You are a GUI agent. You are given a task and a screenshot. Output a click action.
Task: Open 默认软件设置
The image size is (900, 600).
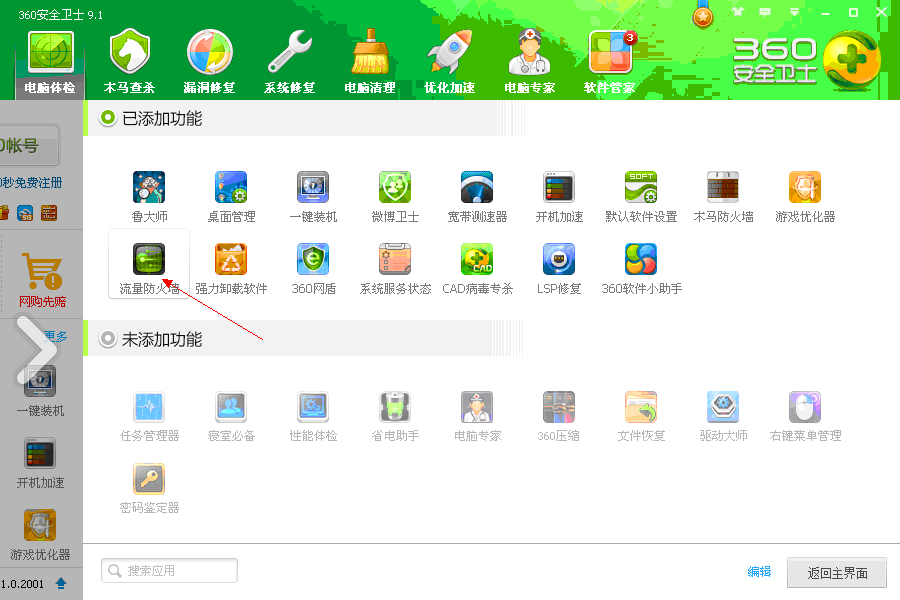(x=641, y=197)
